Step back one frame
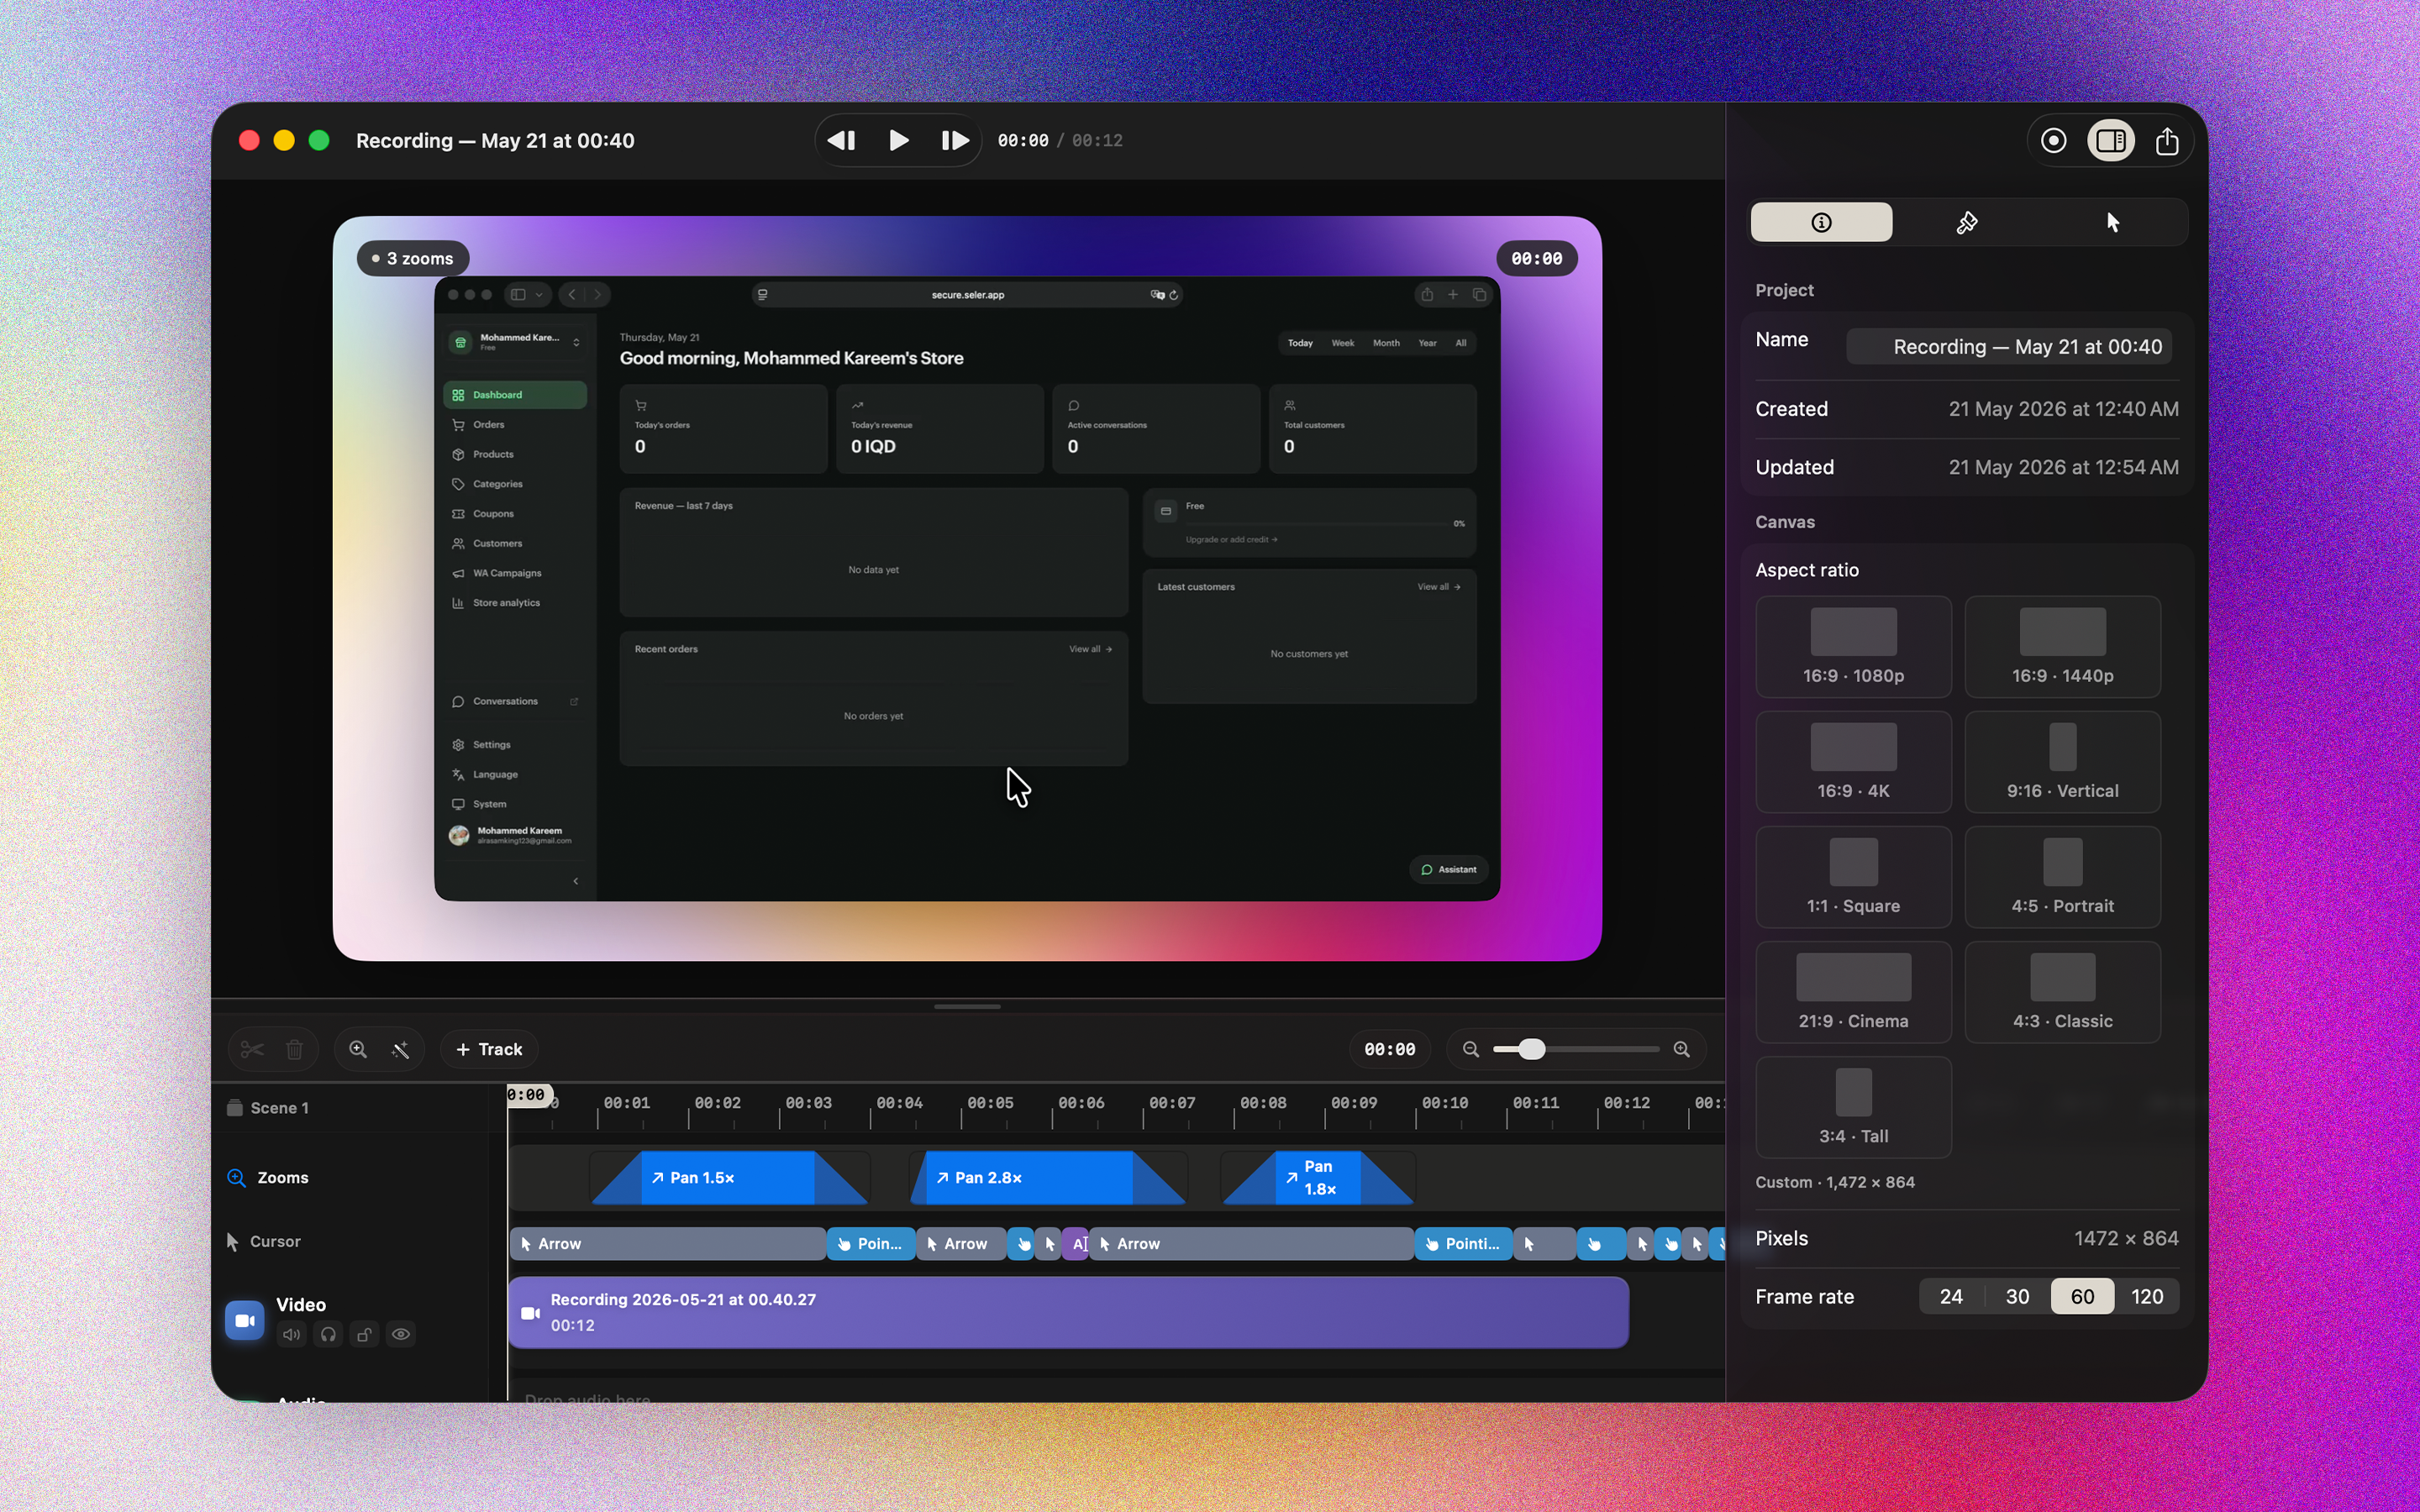The image size is (2420, 1512). [842, 141]
